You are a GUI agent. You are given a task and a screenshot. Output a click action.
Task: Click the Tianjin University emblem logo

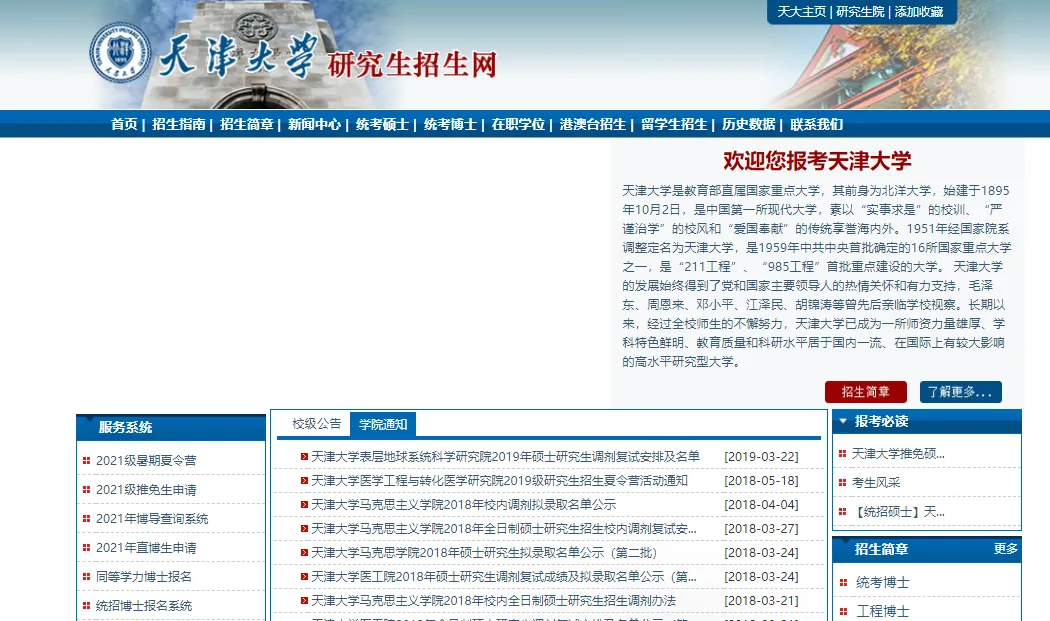click(121, 53)
